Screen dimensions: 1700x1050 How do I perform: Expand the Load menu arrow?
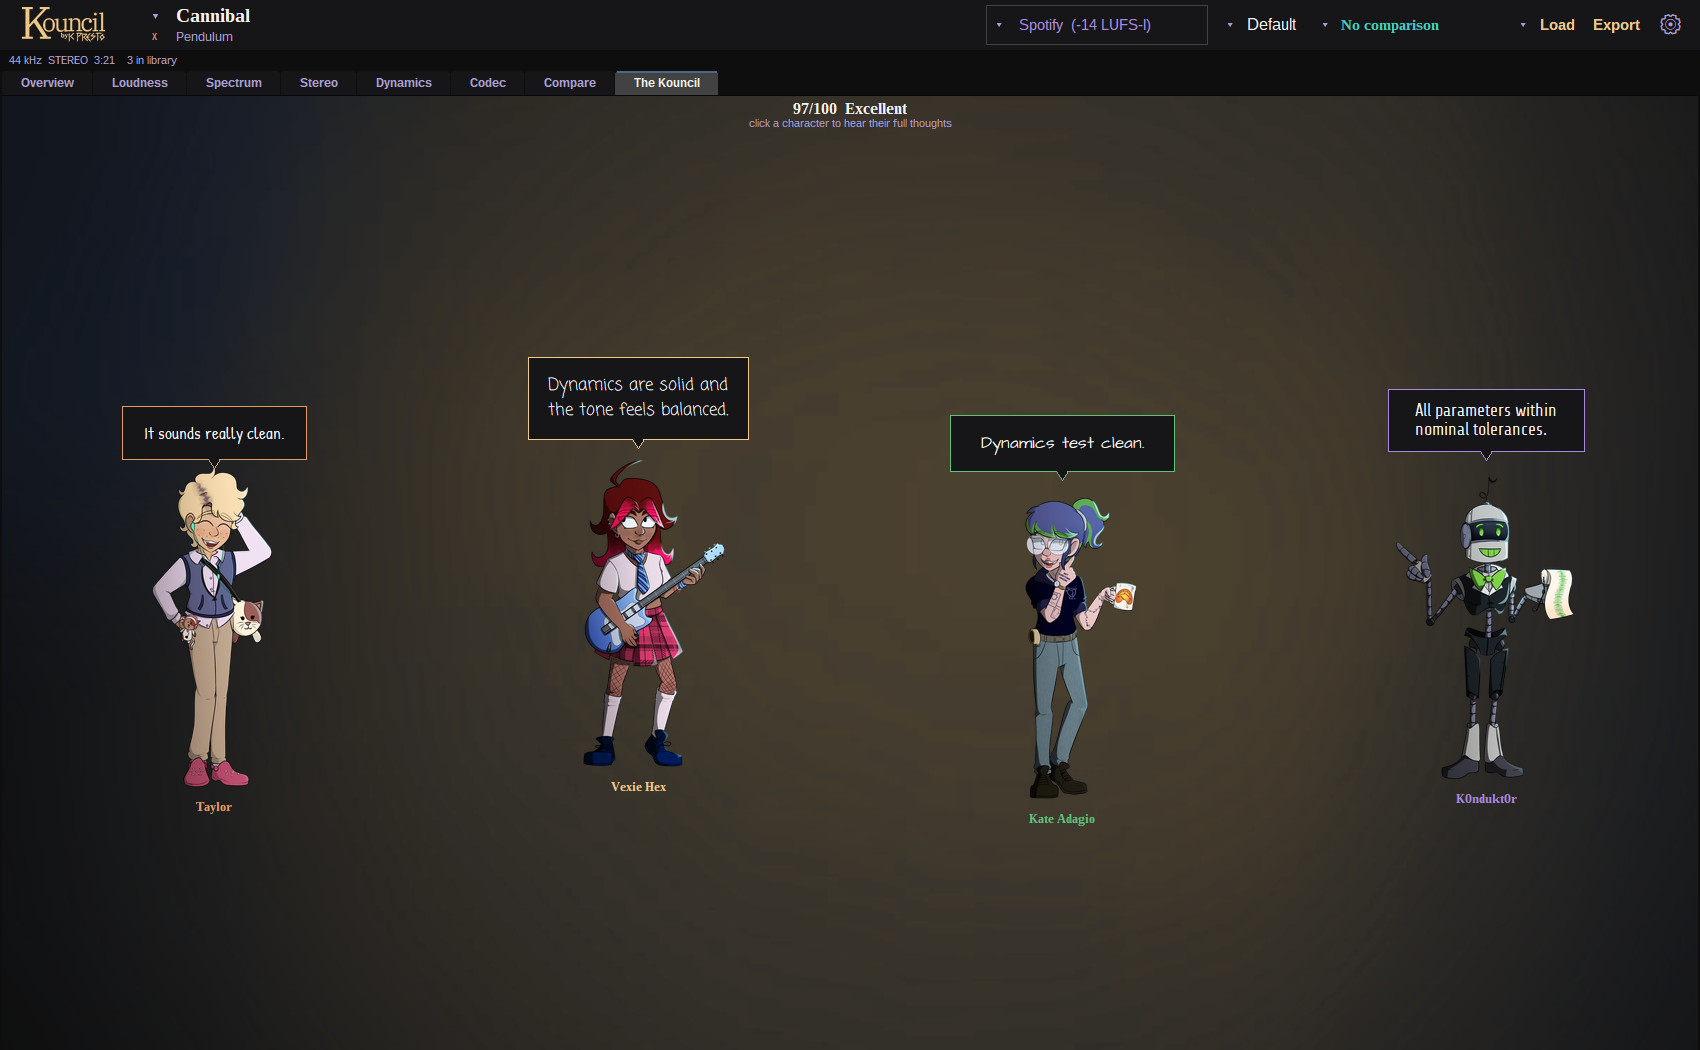[1523, 25]
